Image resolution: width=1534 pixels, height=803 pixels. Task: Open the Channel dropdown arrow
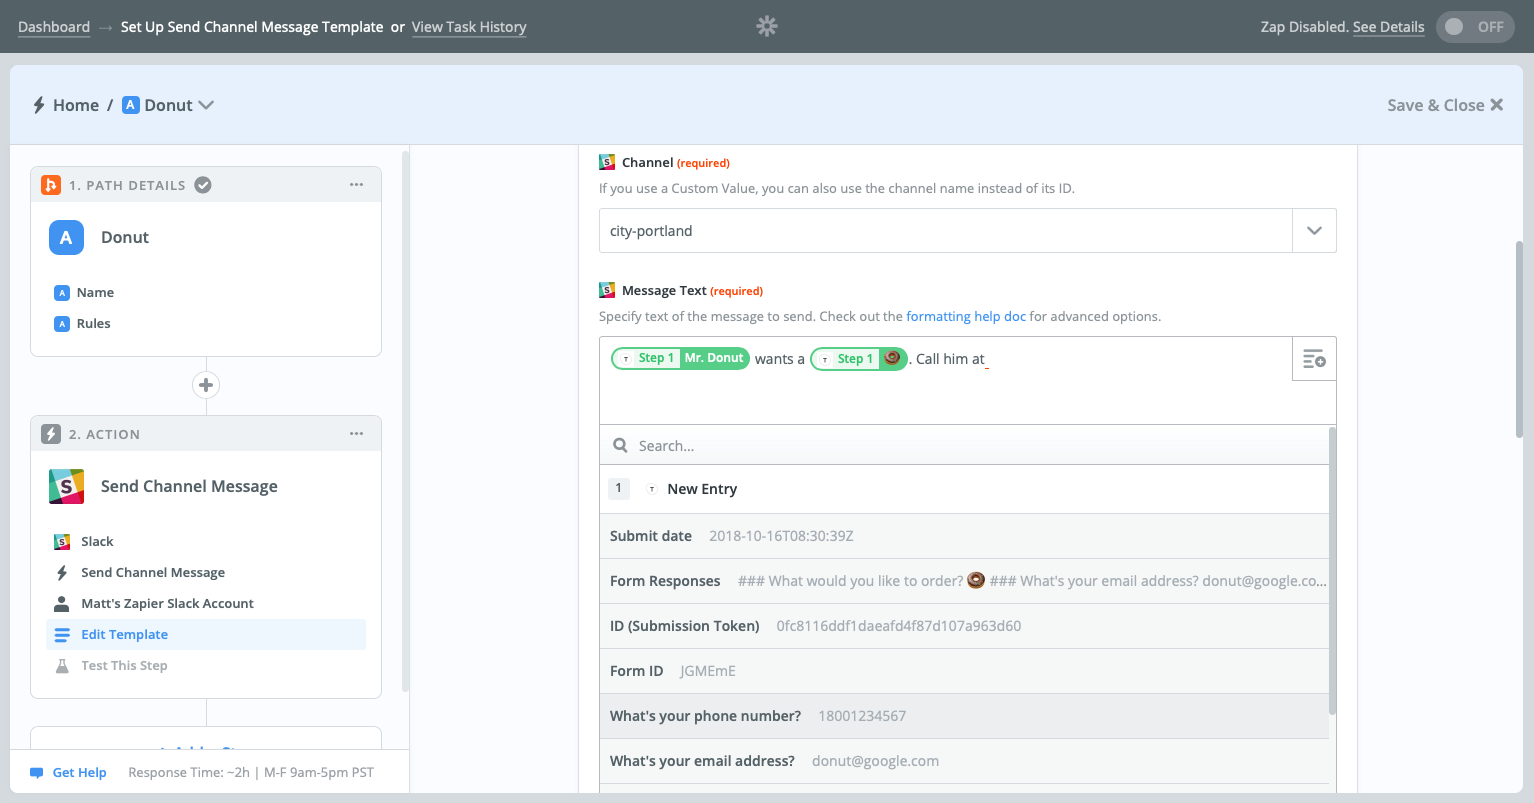pos(1314,231)
